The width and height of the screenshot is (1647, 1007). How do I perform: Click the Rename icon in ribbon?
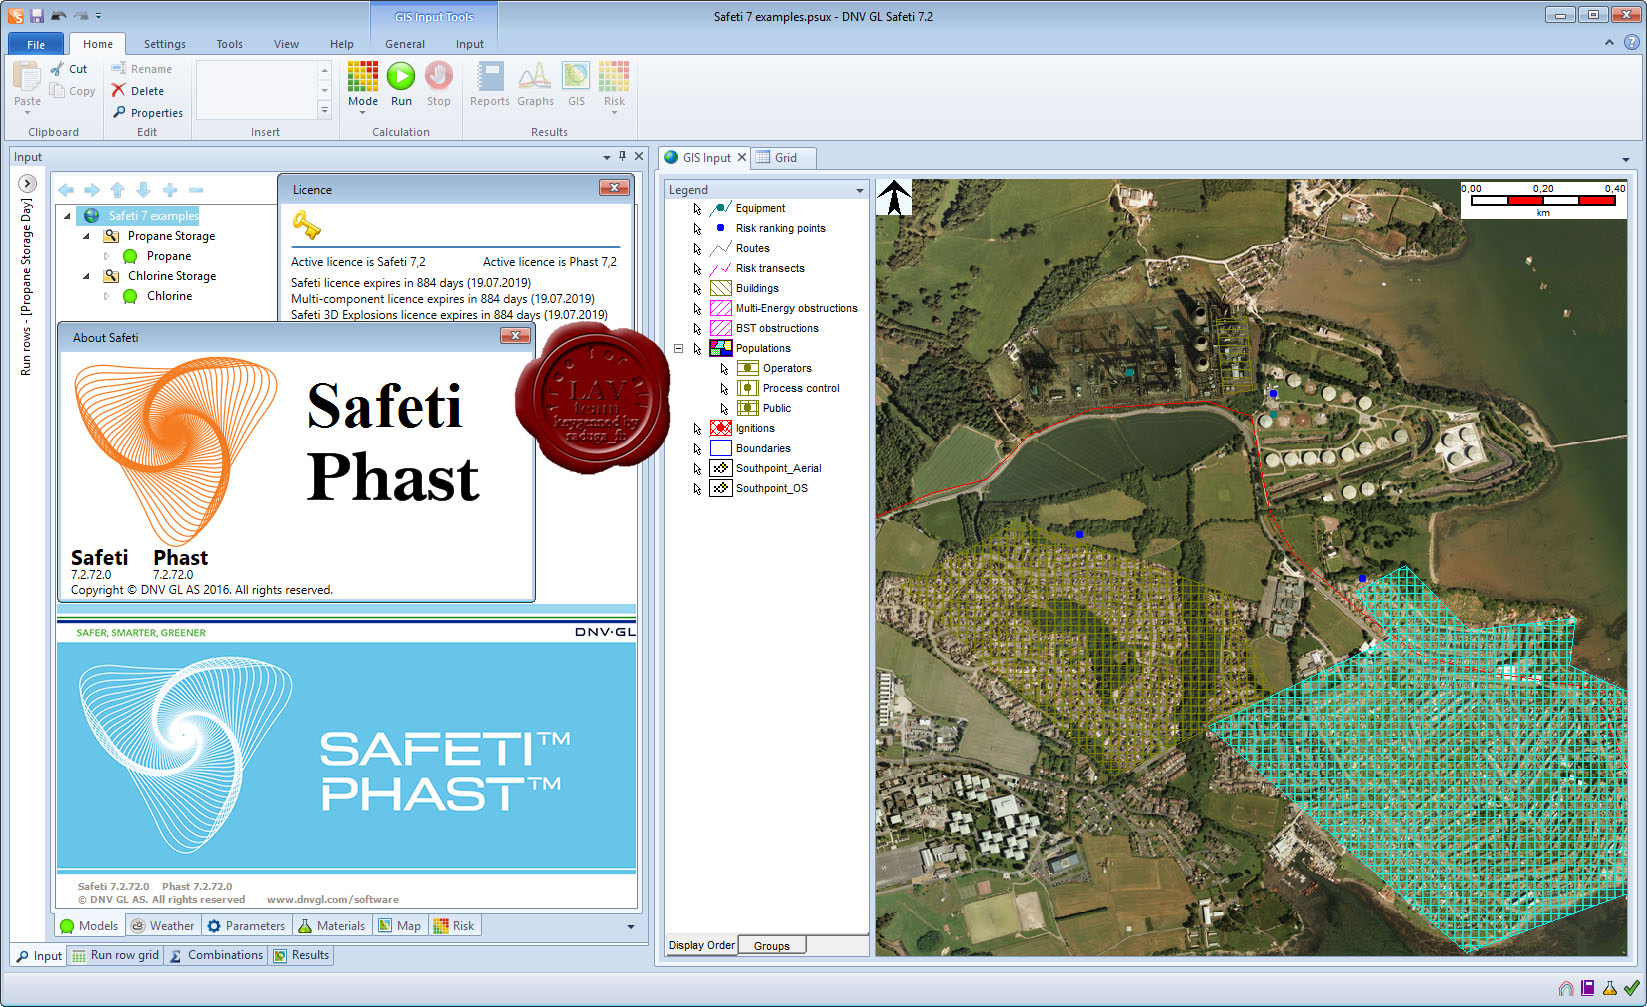click(x=119, y=69)
